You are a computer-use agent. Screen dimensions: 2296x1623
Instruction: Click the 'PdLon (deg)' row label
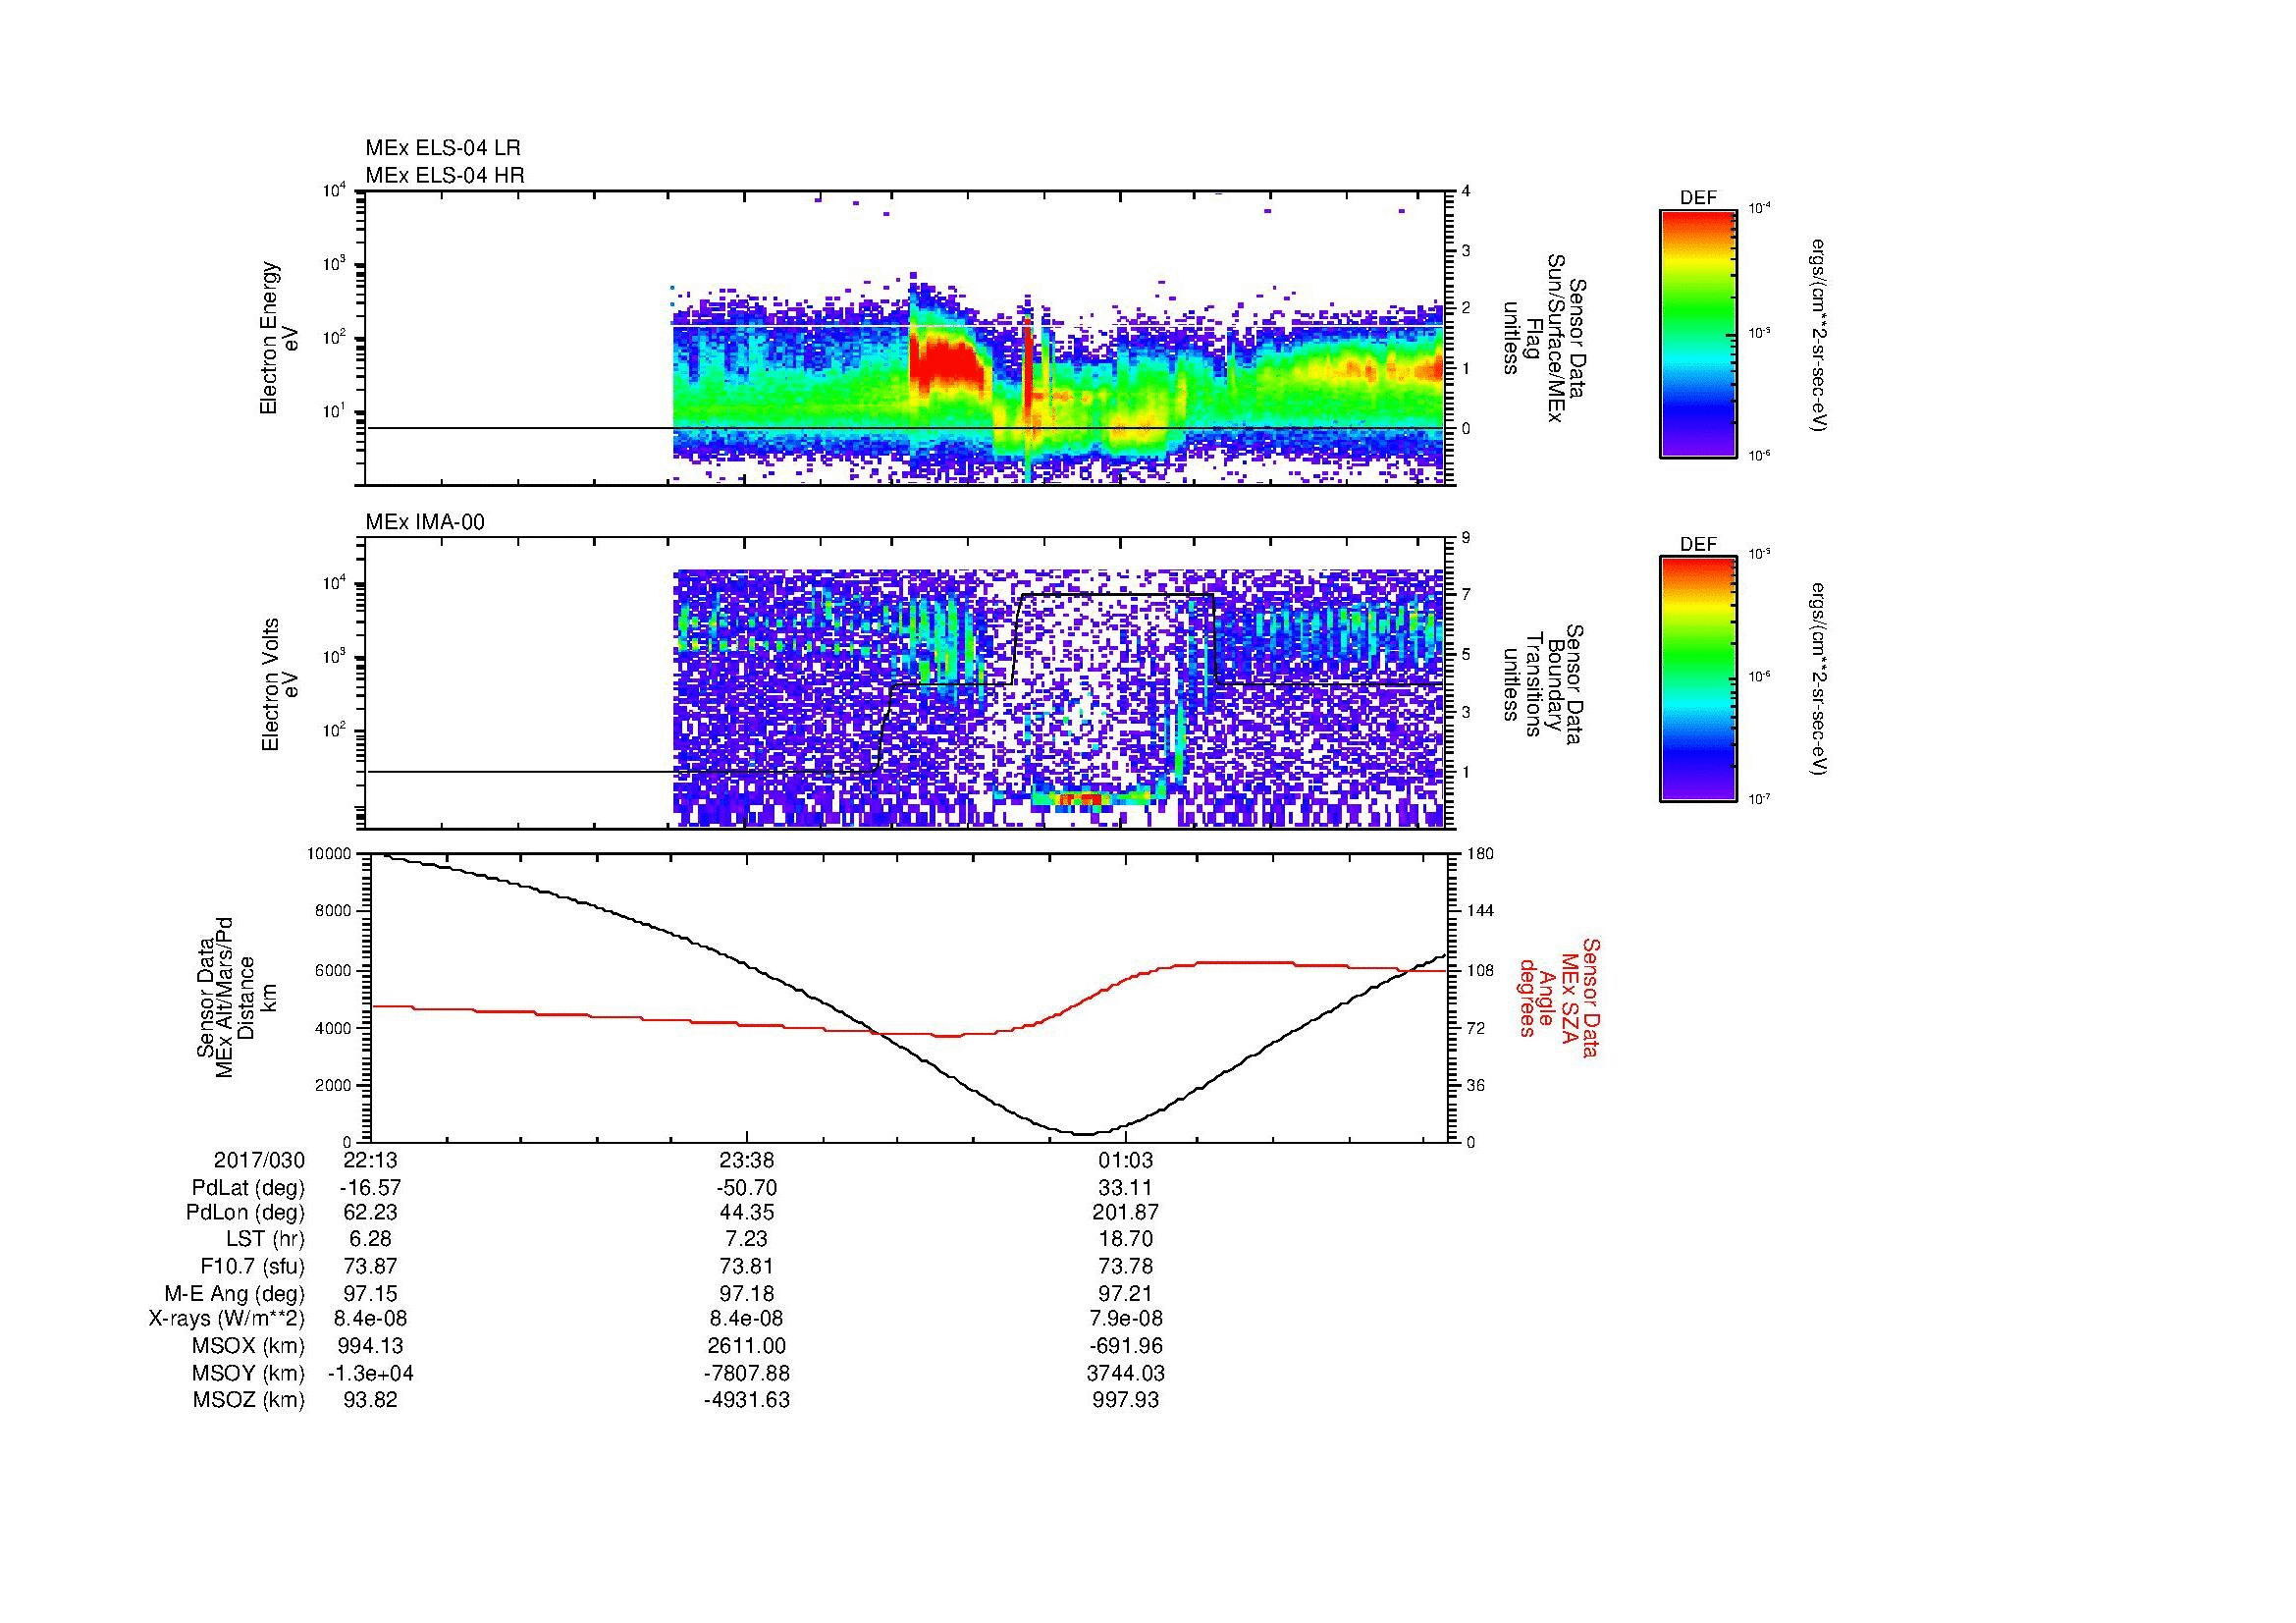coord(247,1212)
